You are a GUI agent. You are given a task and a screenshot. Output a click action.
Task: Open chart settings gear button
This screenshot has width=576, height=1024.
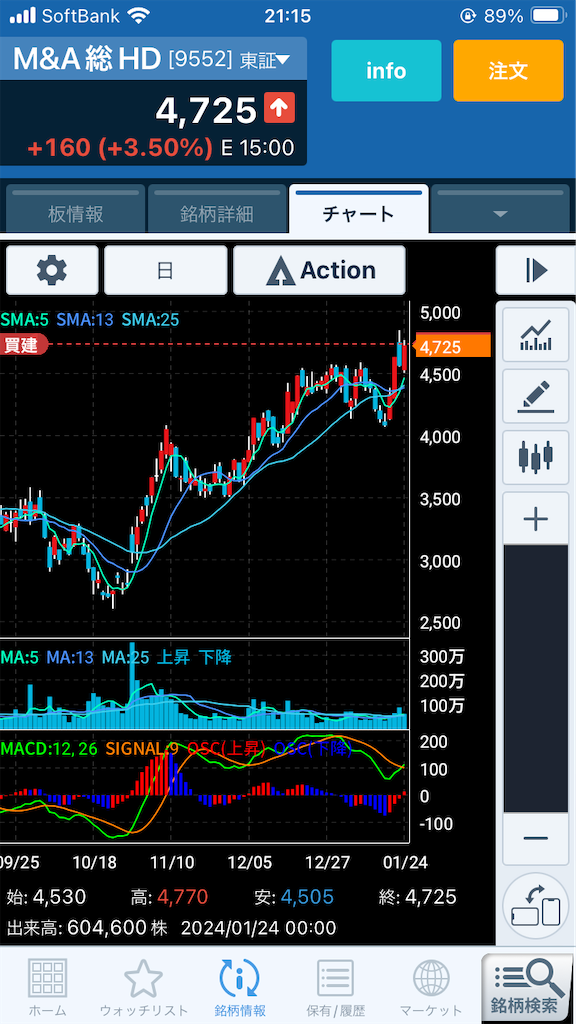[x=52, y=270]
